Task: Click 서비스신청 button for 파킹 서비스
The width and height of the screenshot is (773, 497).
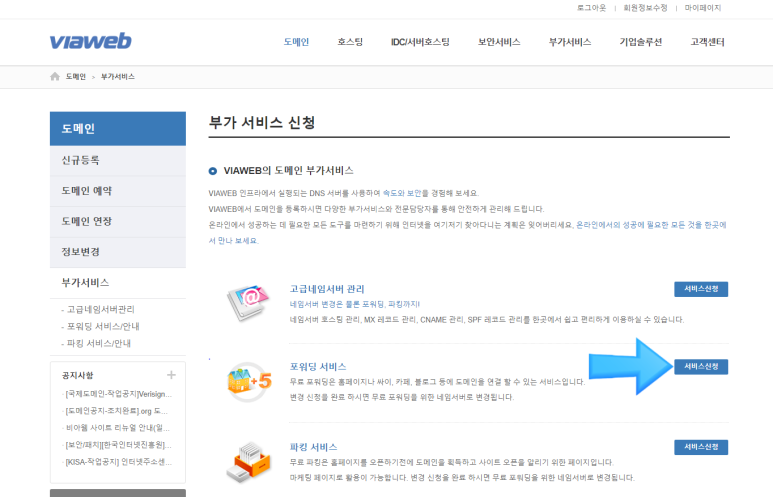Action: click(701, 447)
